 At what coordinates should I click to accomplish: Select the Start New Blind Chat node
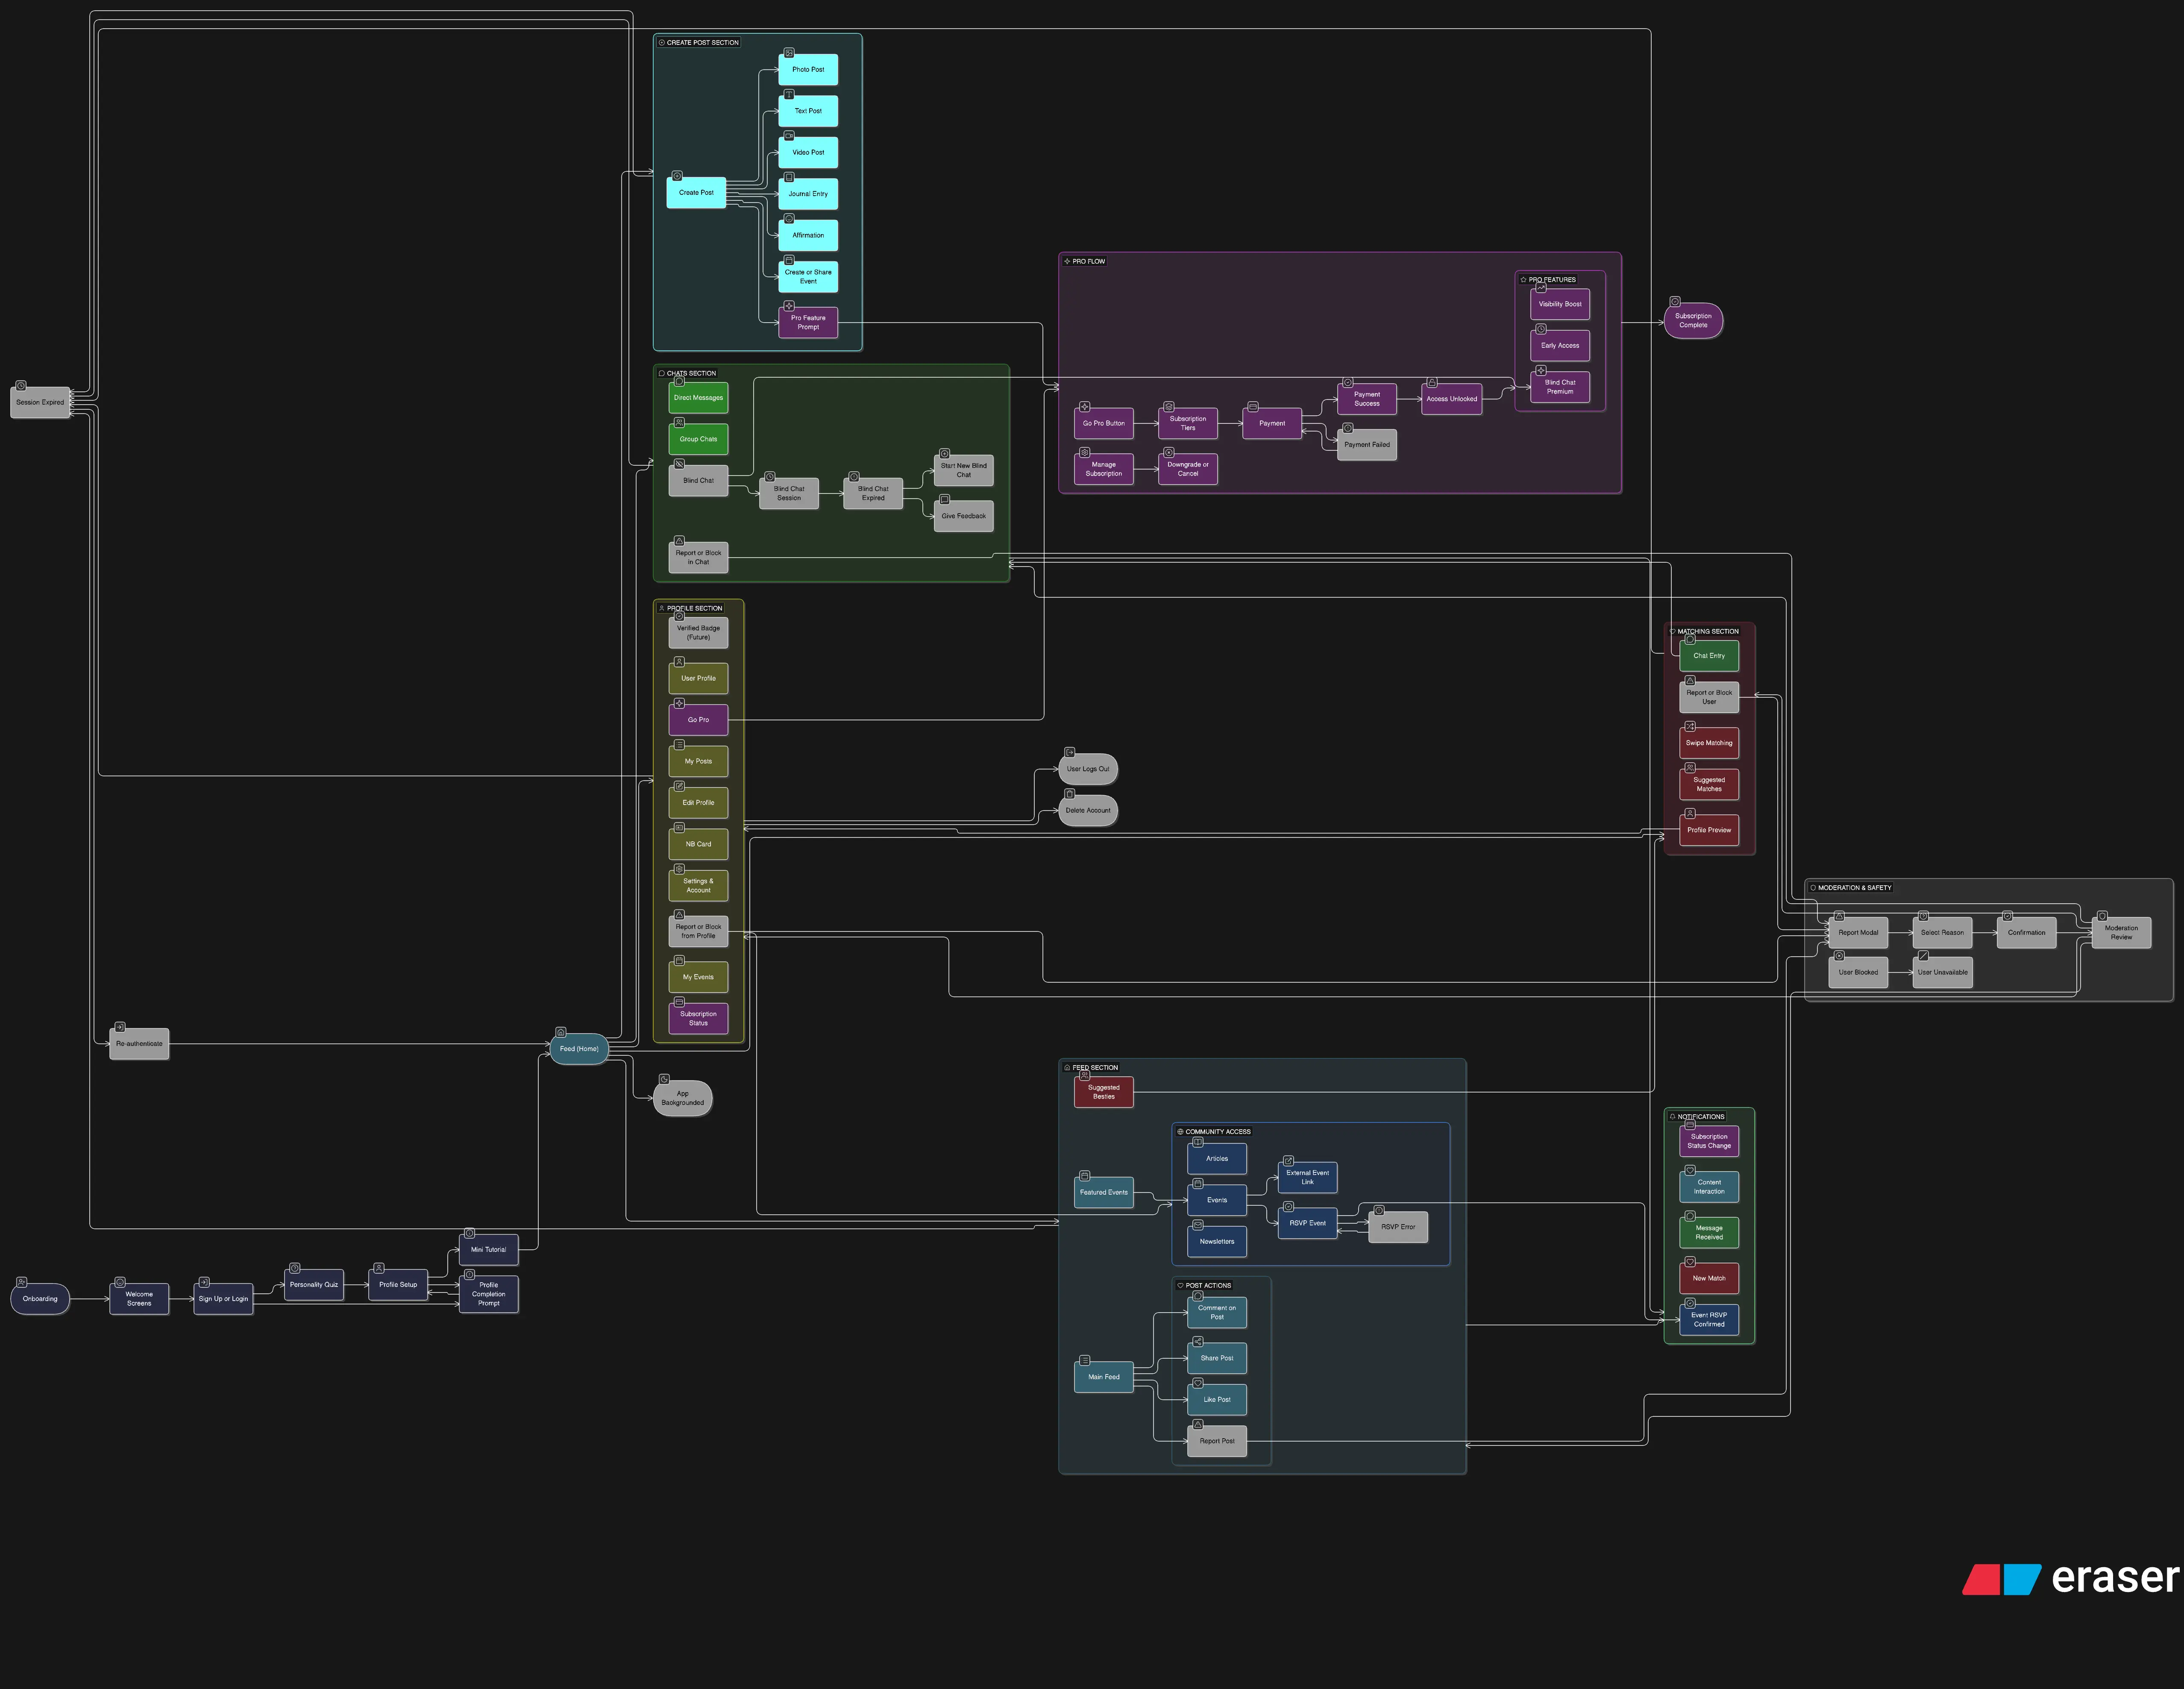[x=964, y=470]
